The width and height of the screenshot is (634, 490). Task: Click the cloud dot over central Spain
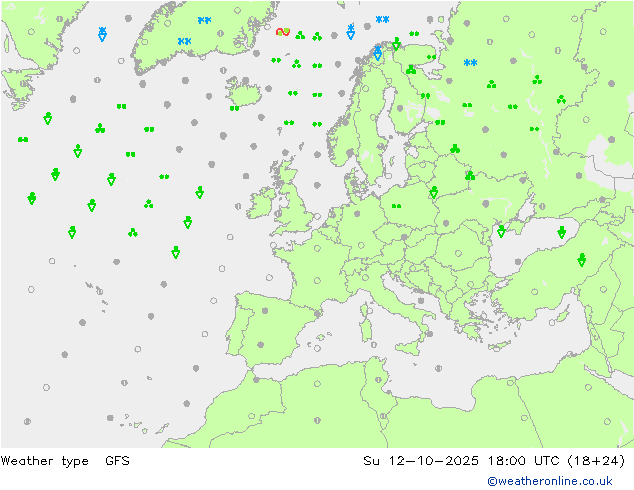point(265,310)
